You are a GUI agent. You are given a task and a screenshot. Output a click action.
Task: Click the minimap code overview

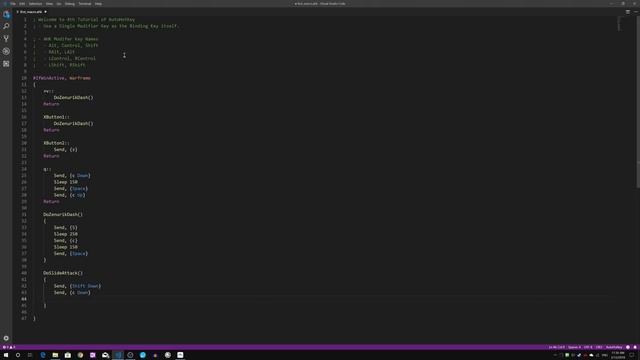pyautogui.click(x=619, y=24)
